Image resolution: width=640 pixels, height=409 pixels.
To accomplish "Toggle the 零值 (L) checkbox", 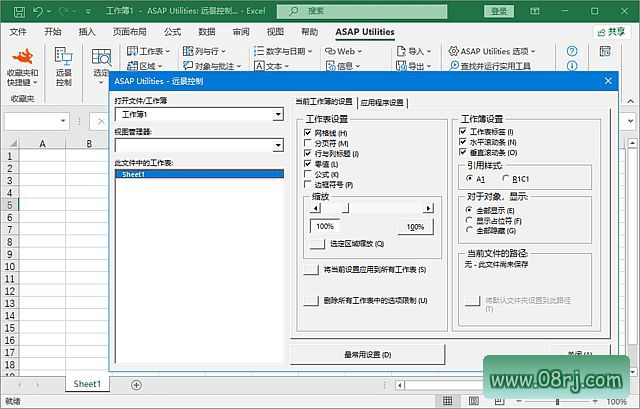I will click(x=308, y=164).
